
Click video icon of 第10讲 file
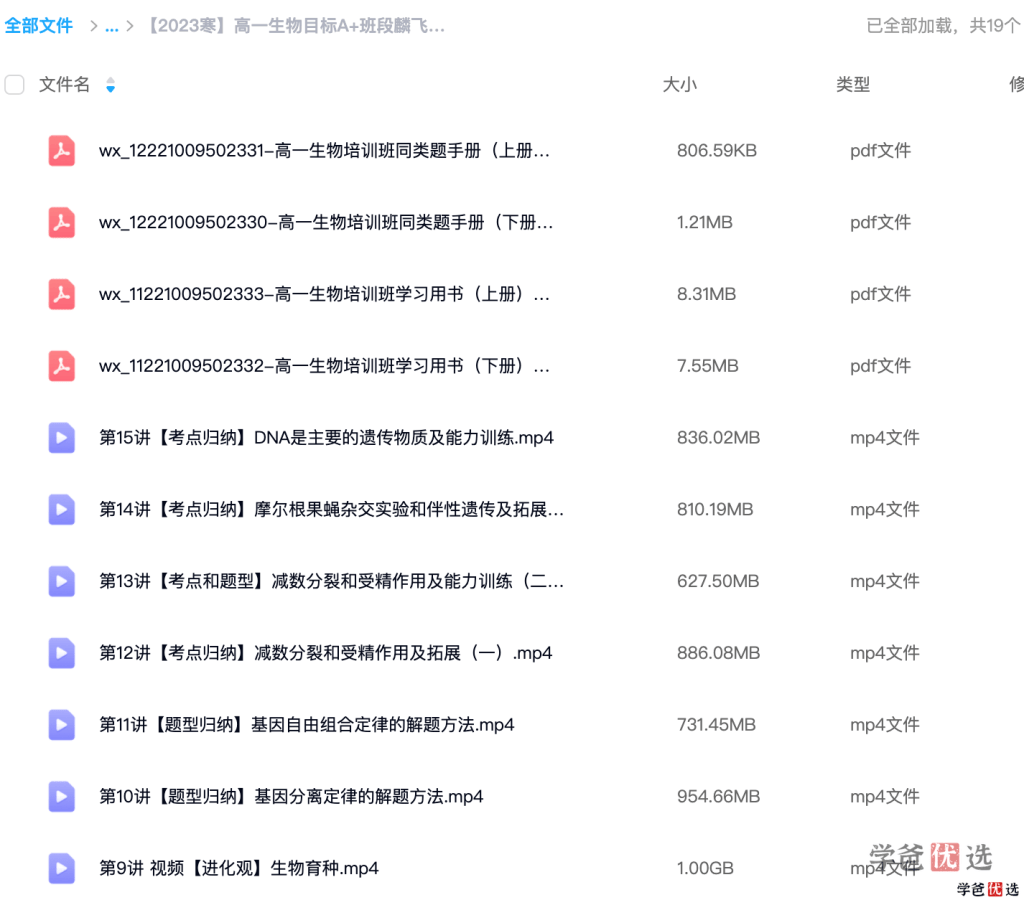[x=61, y=797]
